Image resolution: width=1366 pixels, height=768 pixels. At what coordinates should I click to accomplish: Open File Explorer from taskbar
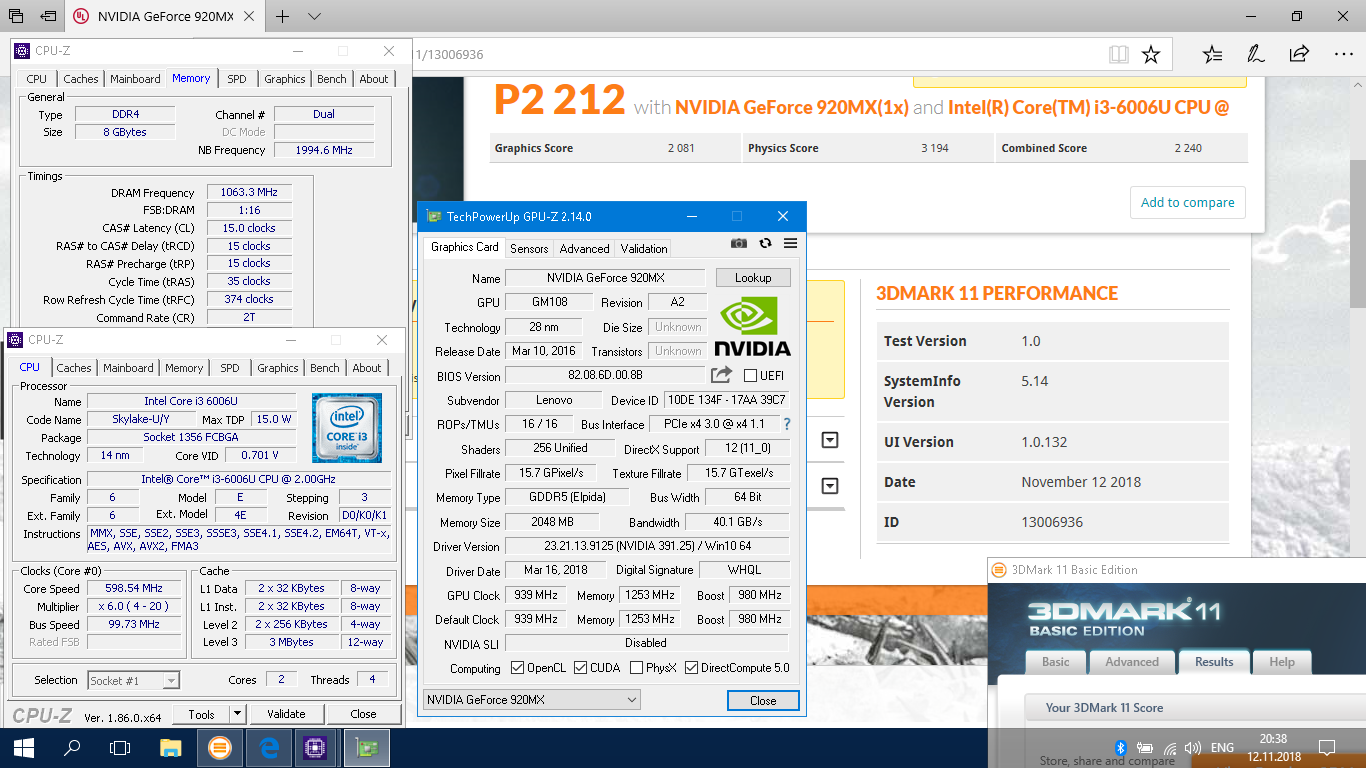[x=171, y=747]
